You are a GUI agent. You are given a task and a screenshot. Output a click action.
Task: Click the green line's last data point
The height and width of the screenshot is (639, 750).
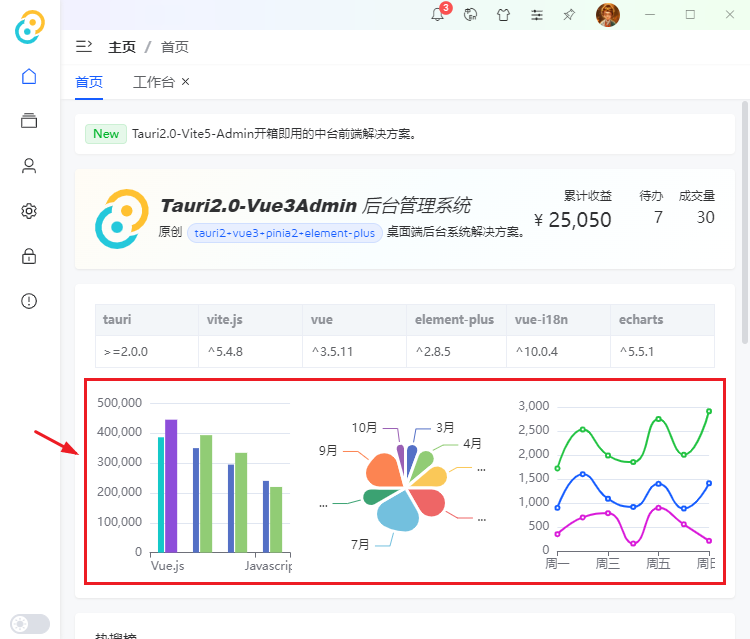pos(709,411)
